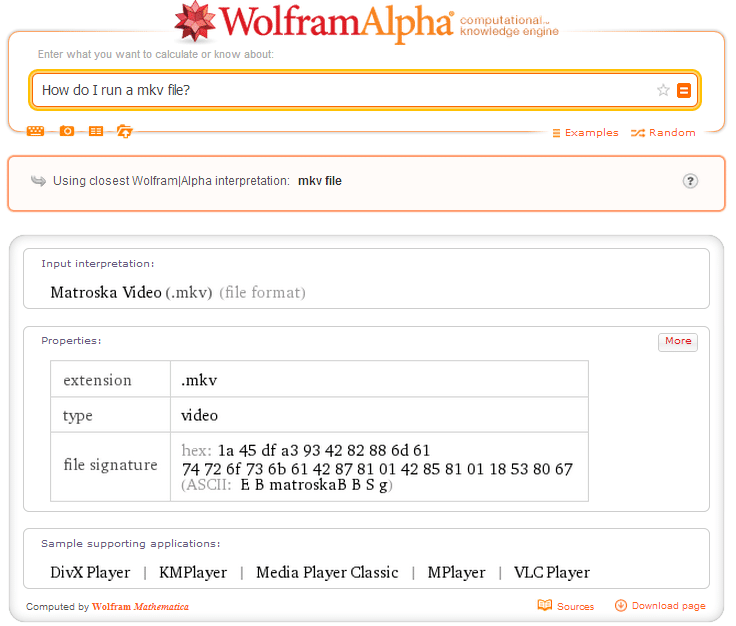Select the 'Matroska Video (.mkv)' text
The image size is (736, 626).
pos(131,292)
